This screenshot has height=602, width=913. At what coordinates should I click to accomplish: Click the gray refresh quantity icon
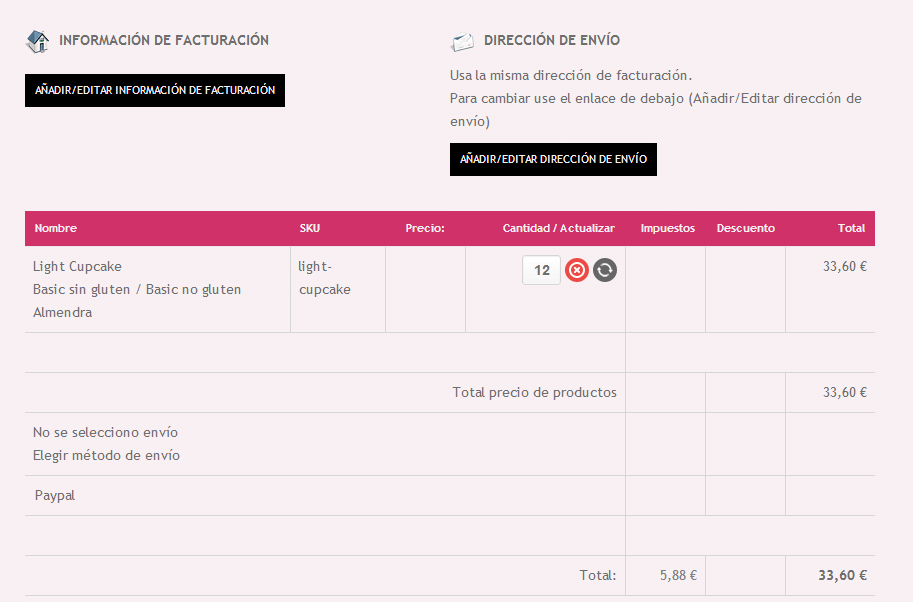click(x=605, y=270)
